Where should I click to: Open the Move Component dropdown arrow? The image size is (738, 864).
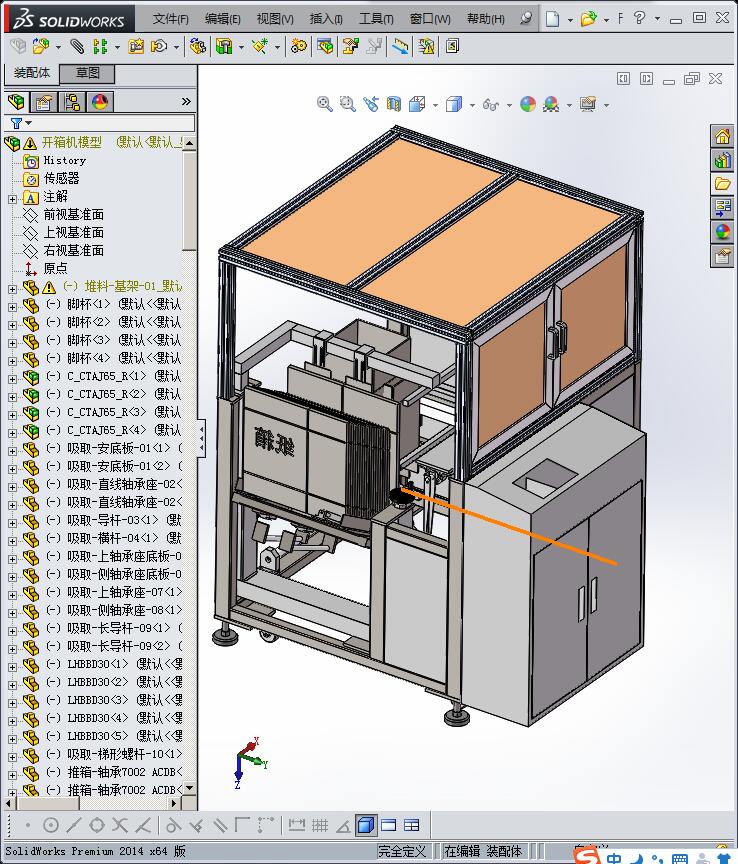pos(176,47)
